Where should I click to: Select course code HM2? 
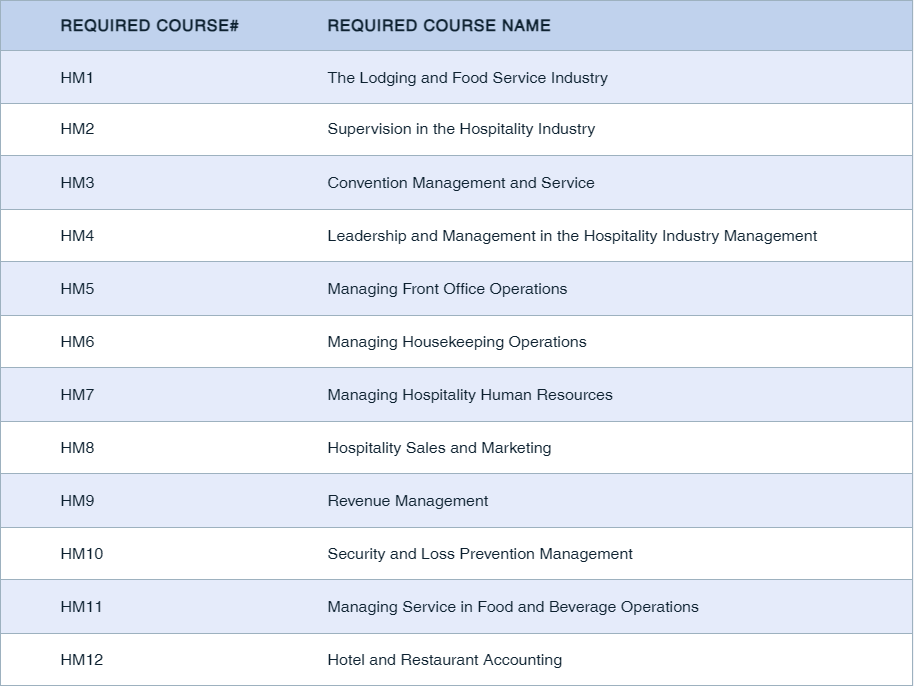pyautogui.click(x=77, y=129)
